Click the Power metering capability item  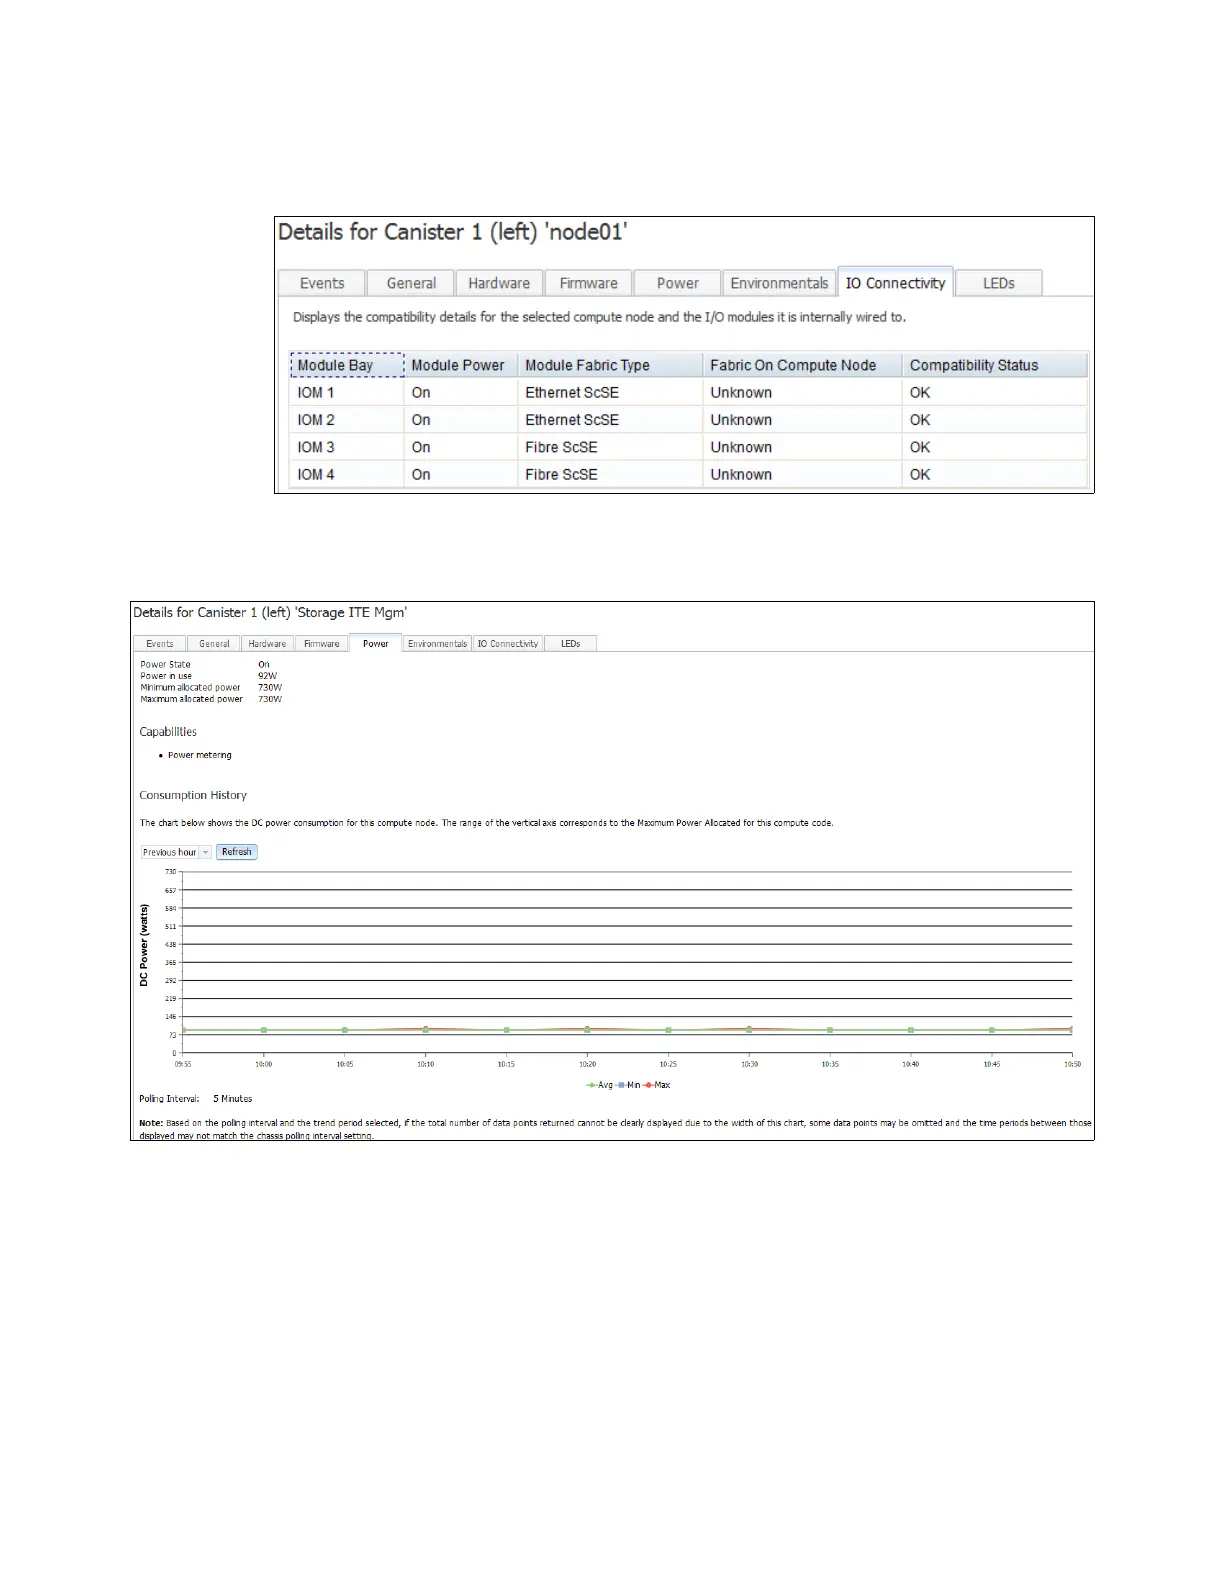click(x=199, y=755)
